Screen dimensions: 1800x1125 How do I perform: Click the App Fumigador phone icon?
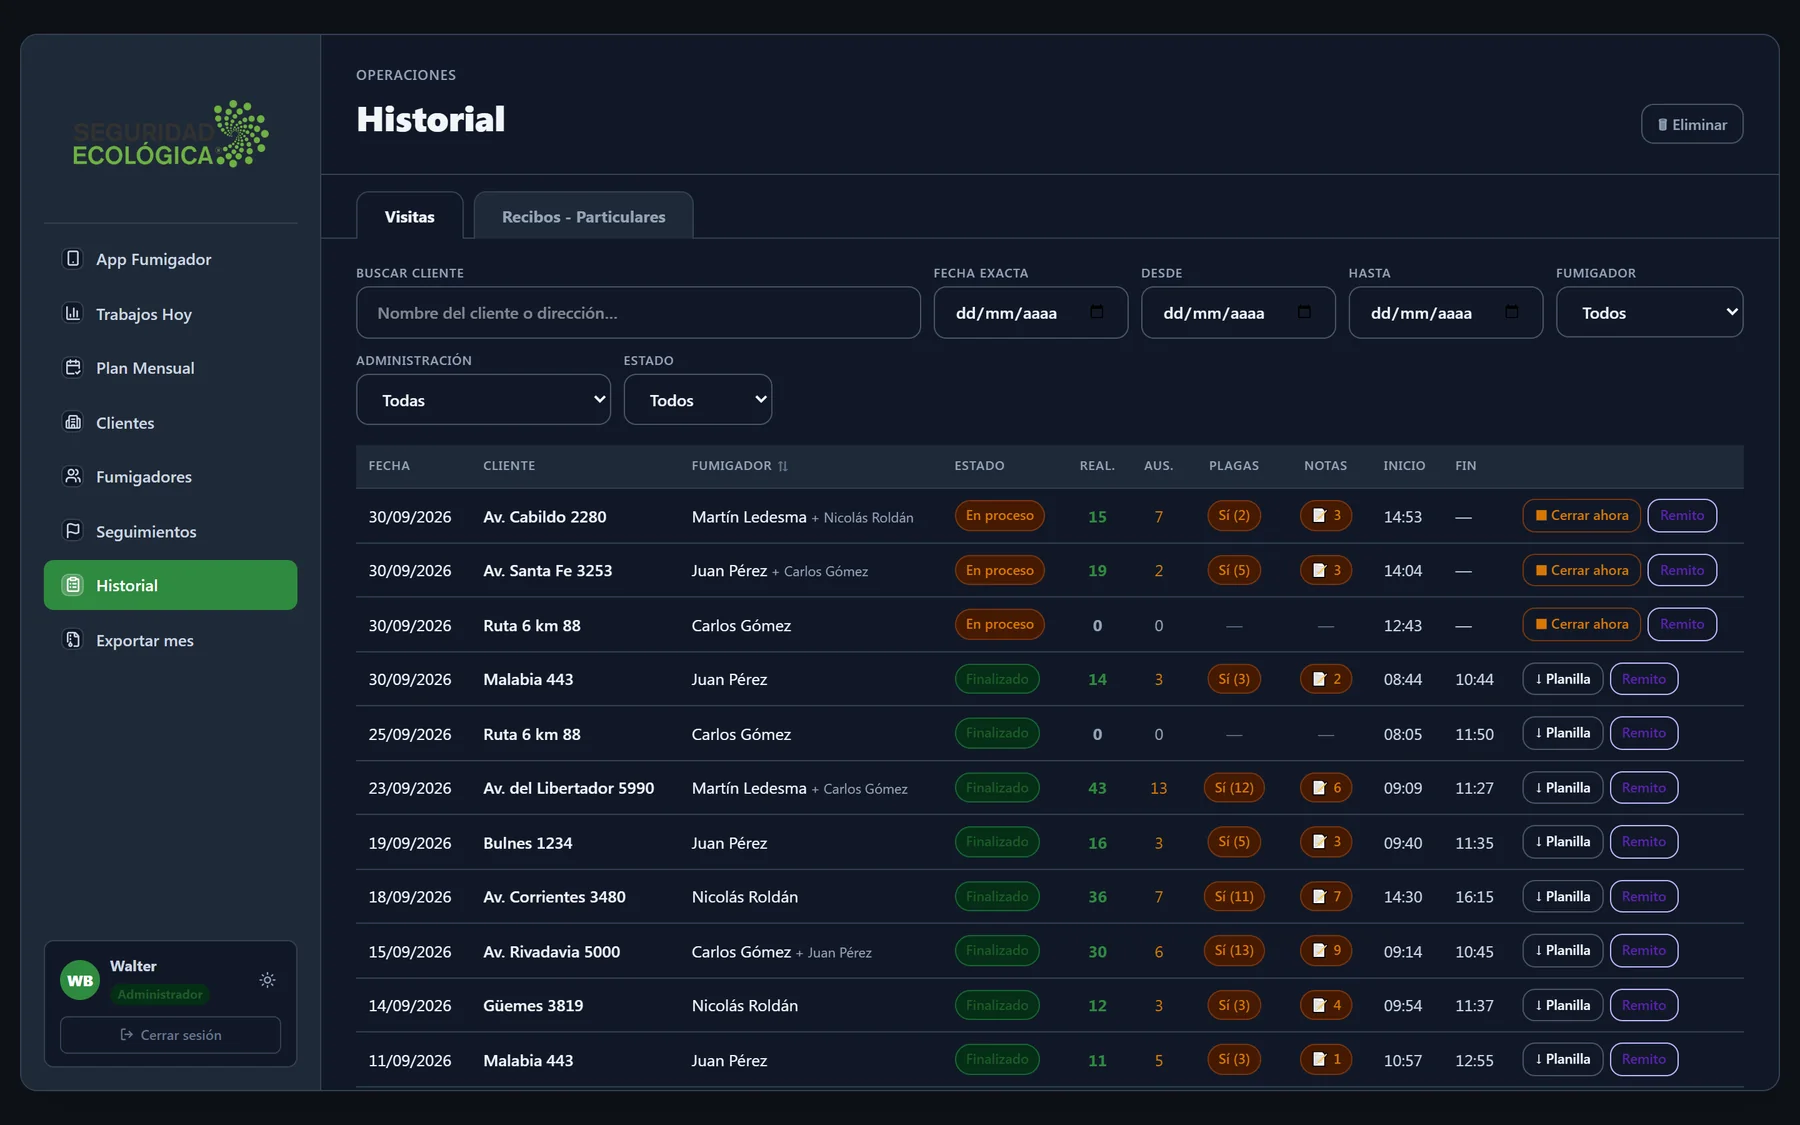coord(73,259)
